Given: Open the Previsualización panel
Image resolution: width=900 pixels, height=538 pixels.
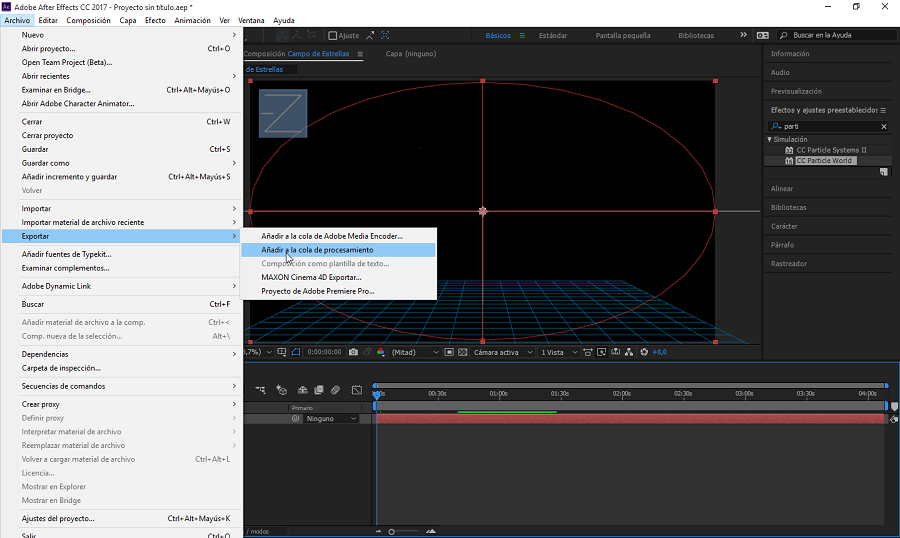Looking at the screenshot, I should point(796,91).
